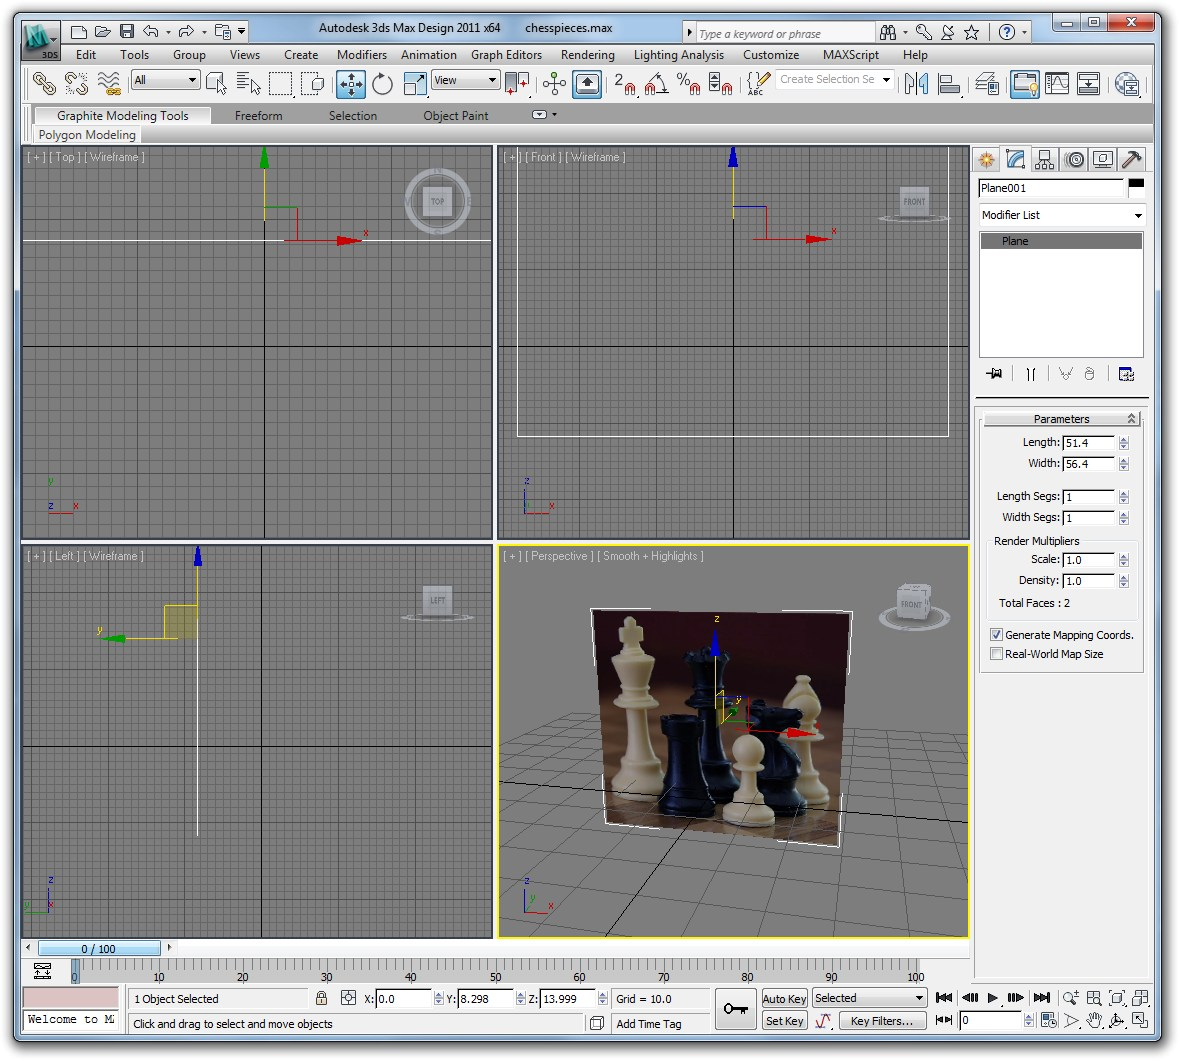
Task: Click the Angle Snap toggle icon
Action: point(656,84)
